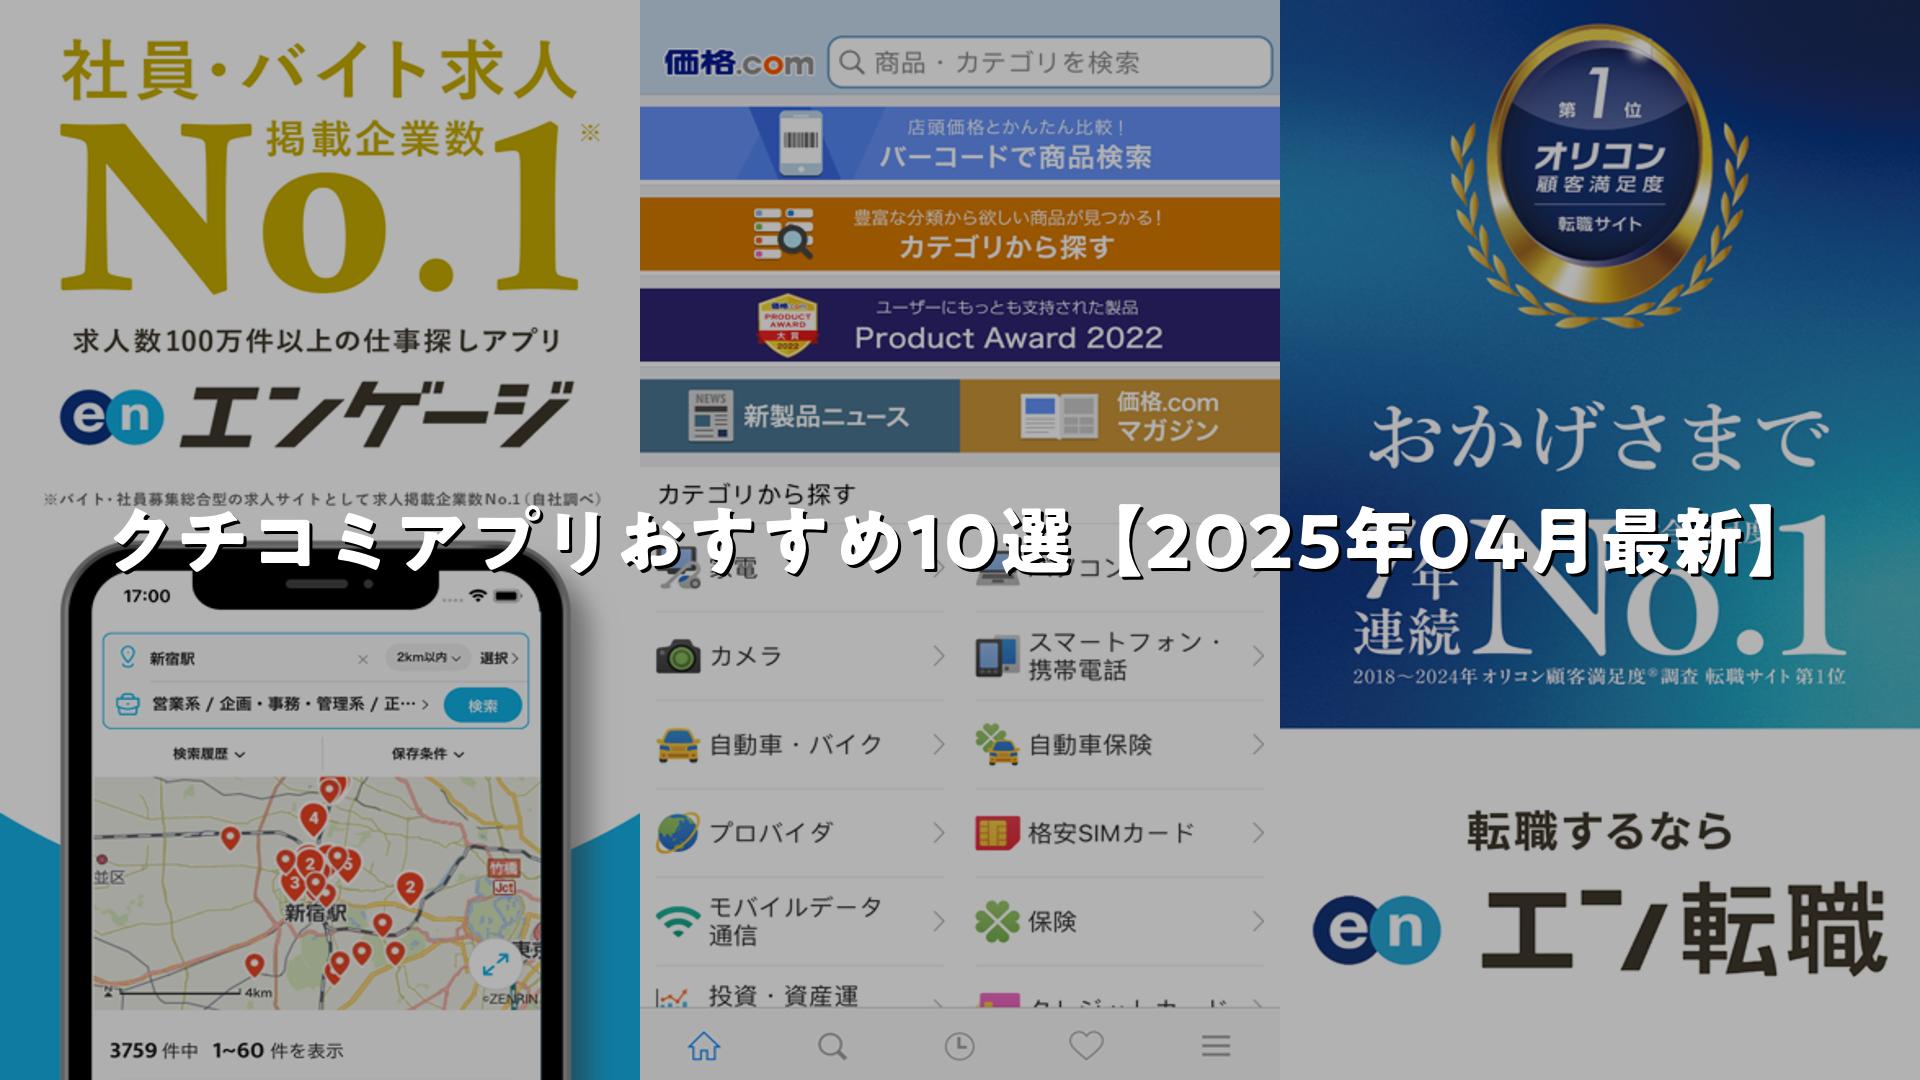Expand the プロバイダ row chevron
Image resolution: width=1920 pixels, height=1080 pixels.
pos(938,832)
